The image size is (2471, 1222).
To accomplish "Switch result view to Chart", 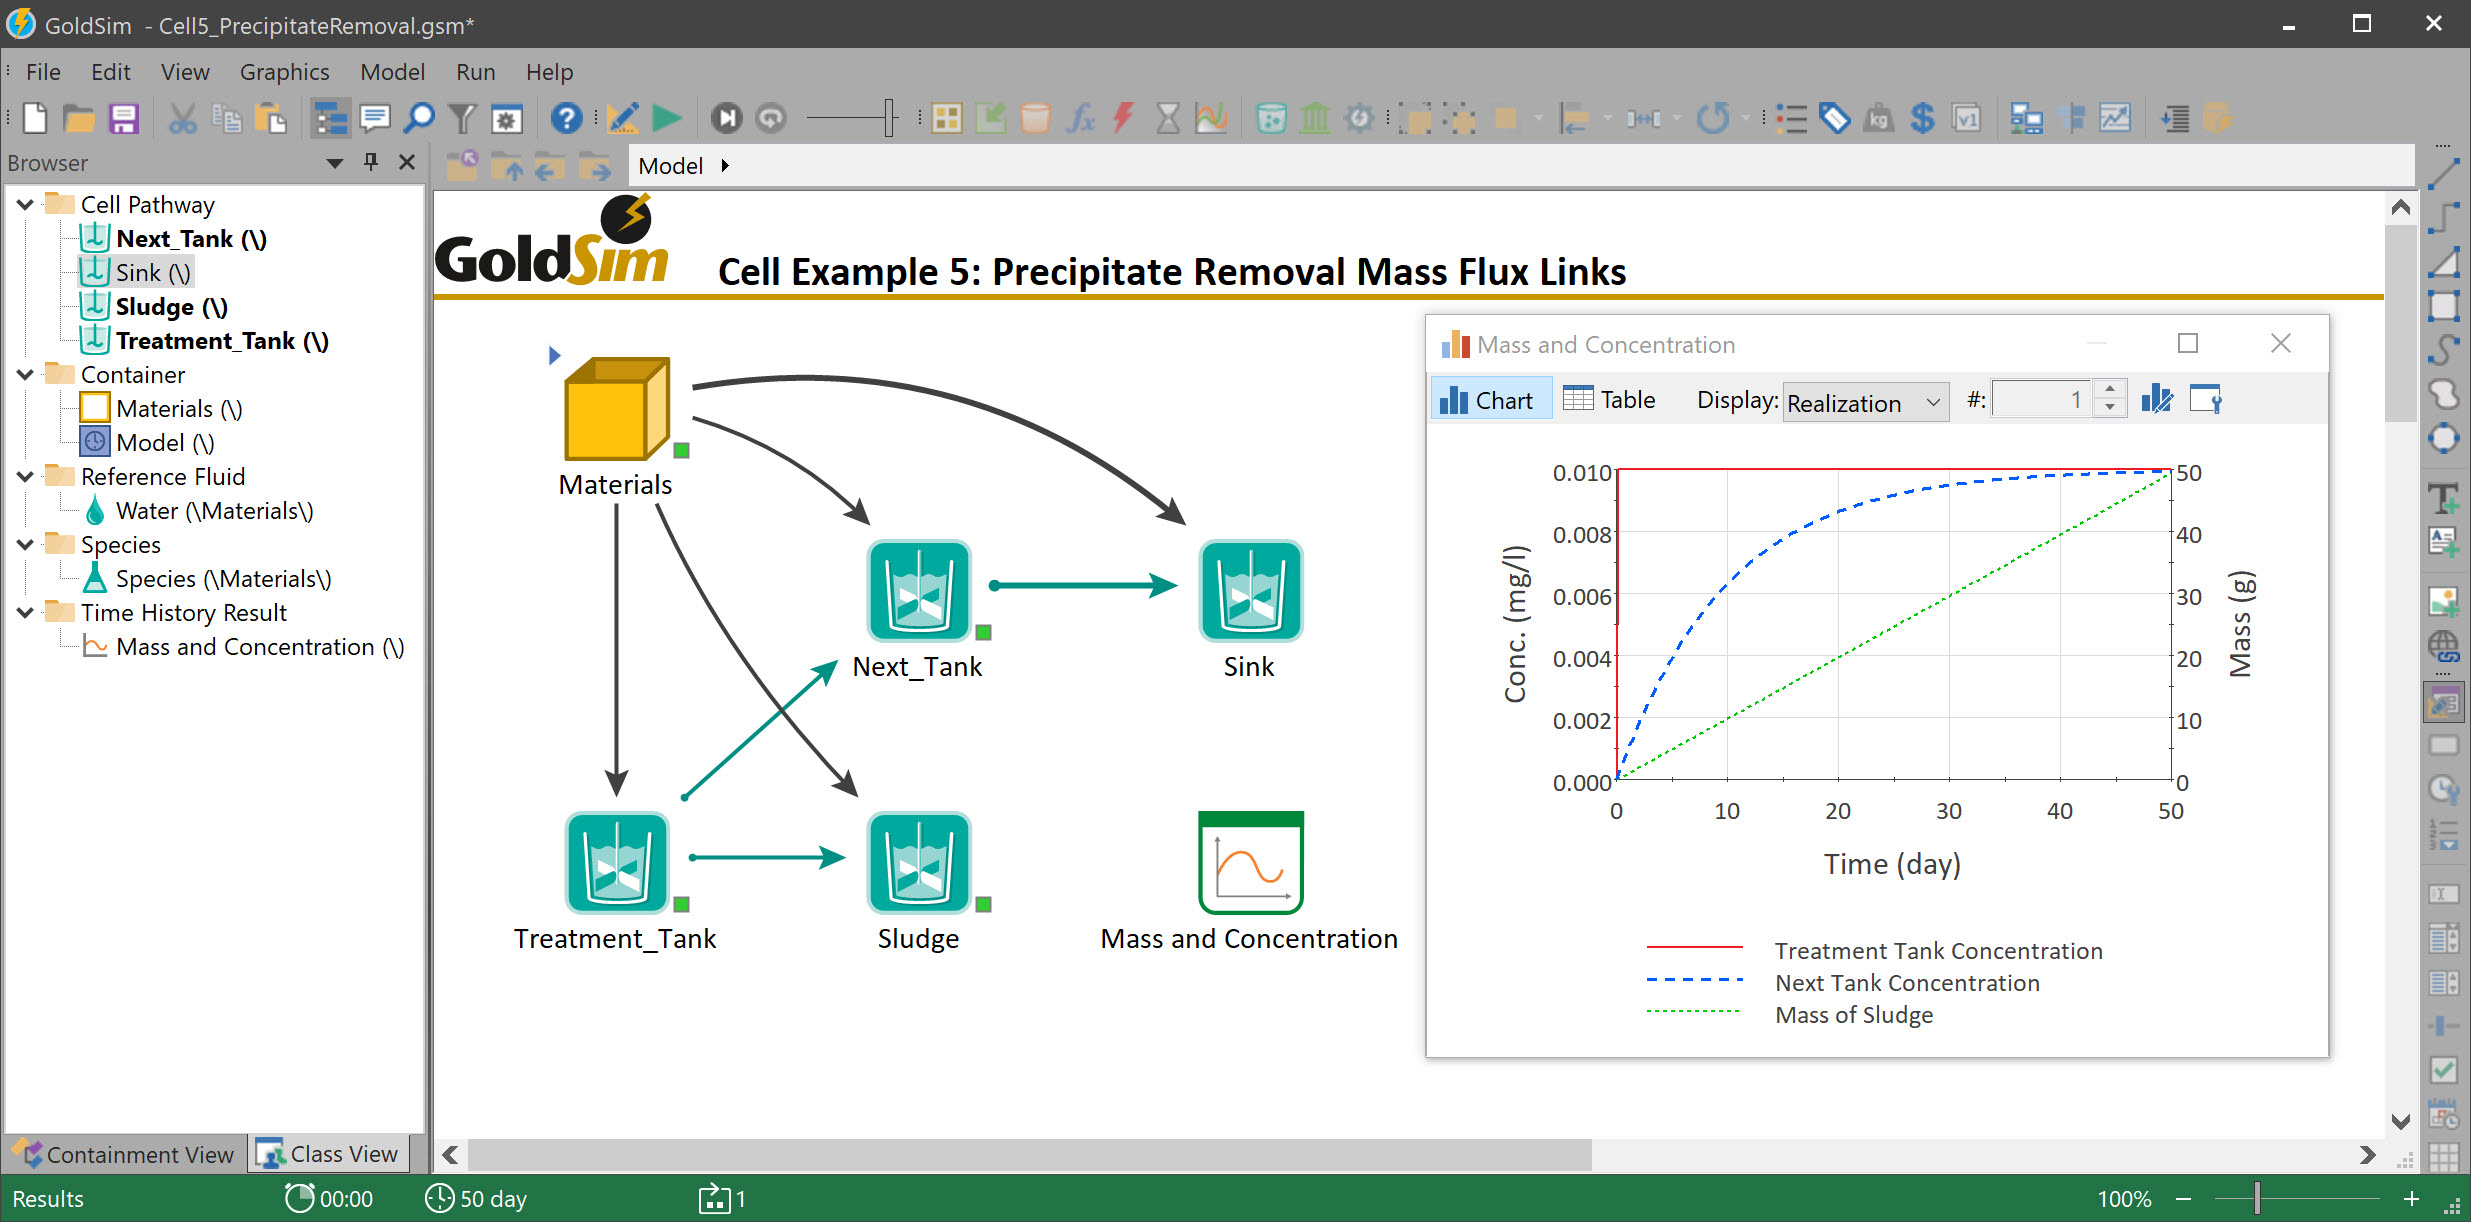I will click(x=1491, y=400).
